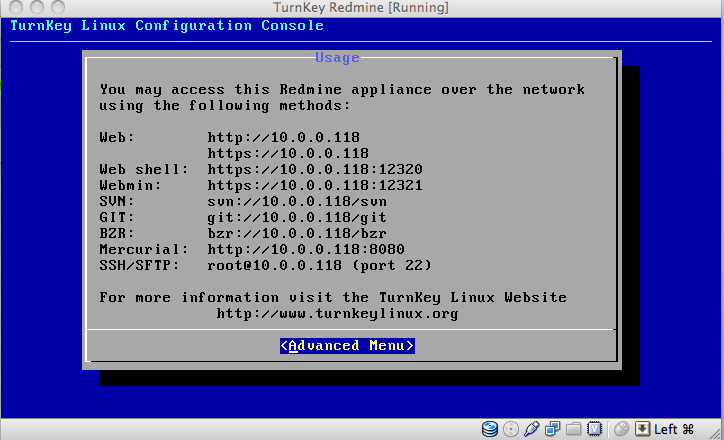724x440 pixels.
Task: Click the hard disk activity icon
Action: (x=489, y=429)
